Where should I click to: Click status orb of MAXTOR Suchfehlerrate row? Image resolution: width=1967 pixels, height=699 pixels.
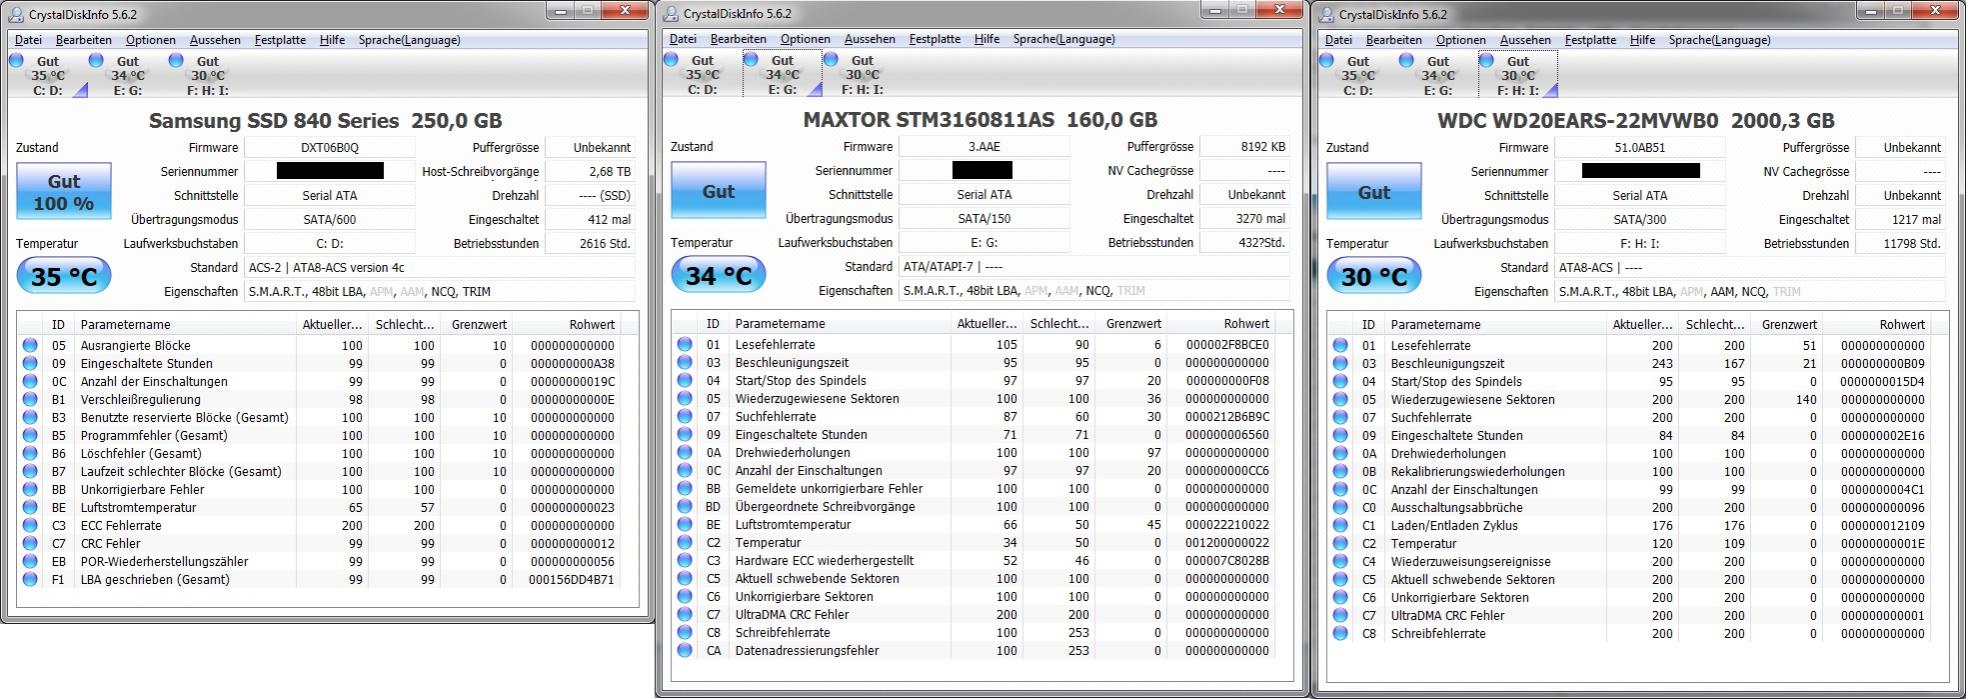[x=684, y=416]
